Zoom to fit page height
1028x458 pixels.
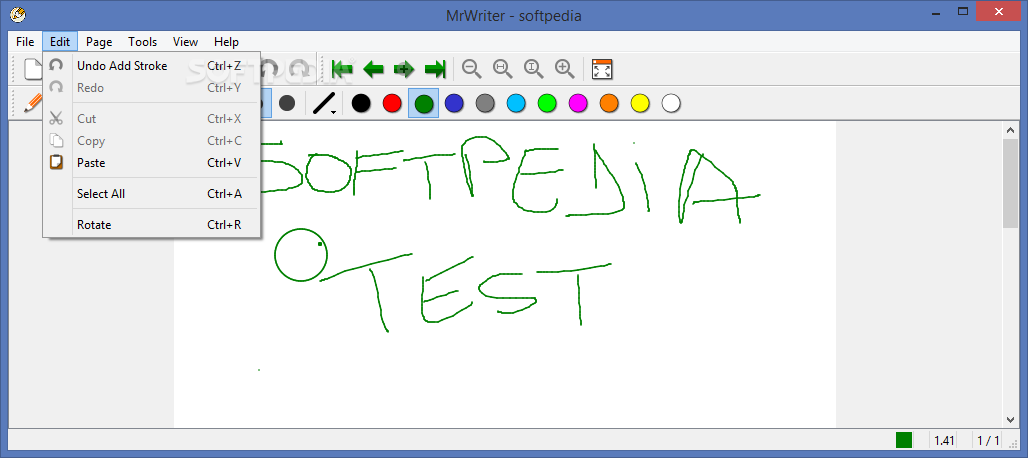(x=533, y=69)
